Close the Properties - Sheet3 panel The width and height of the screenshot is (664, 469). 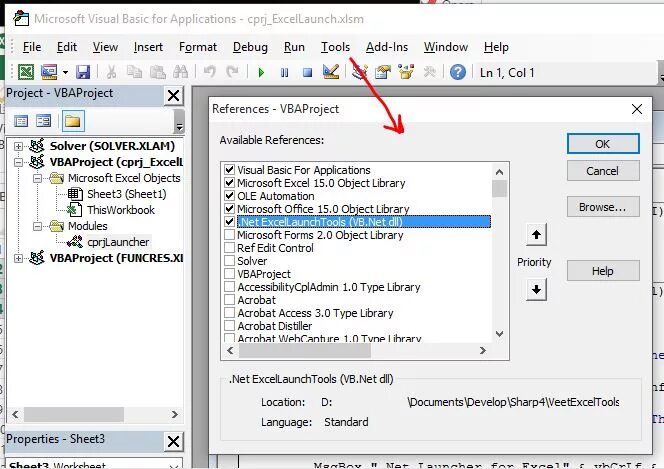pyautogui.click(x=174, y=441)
